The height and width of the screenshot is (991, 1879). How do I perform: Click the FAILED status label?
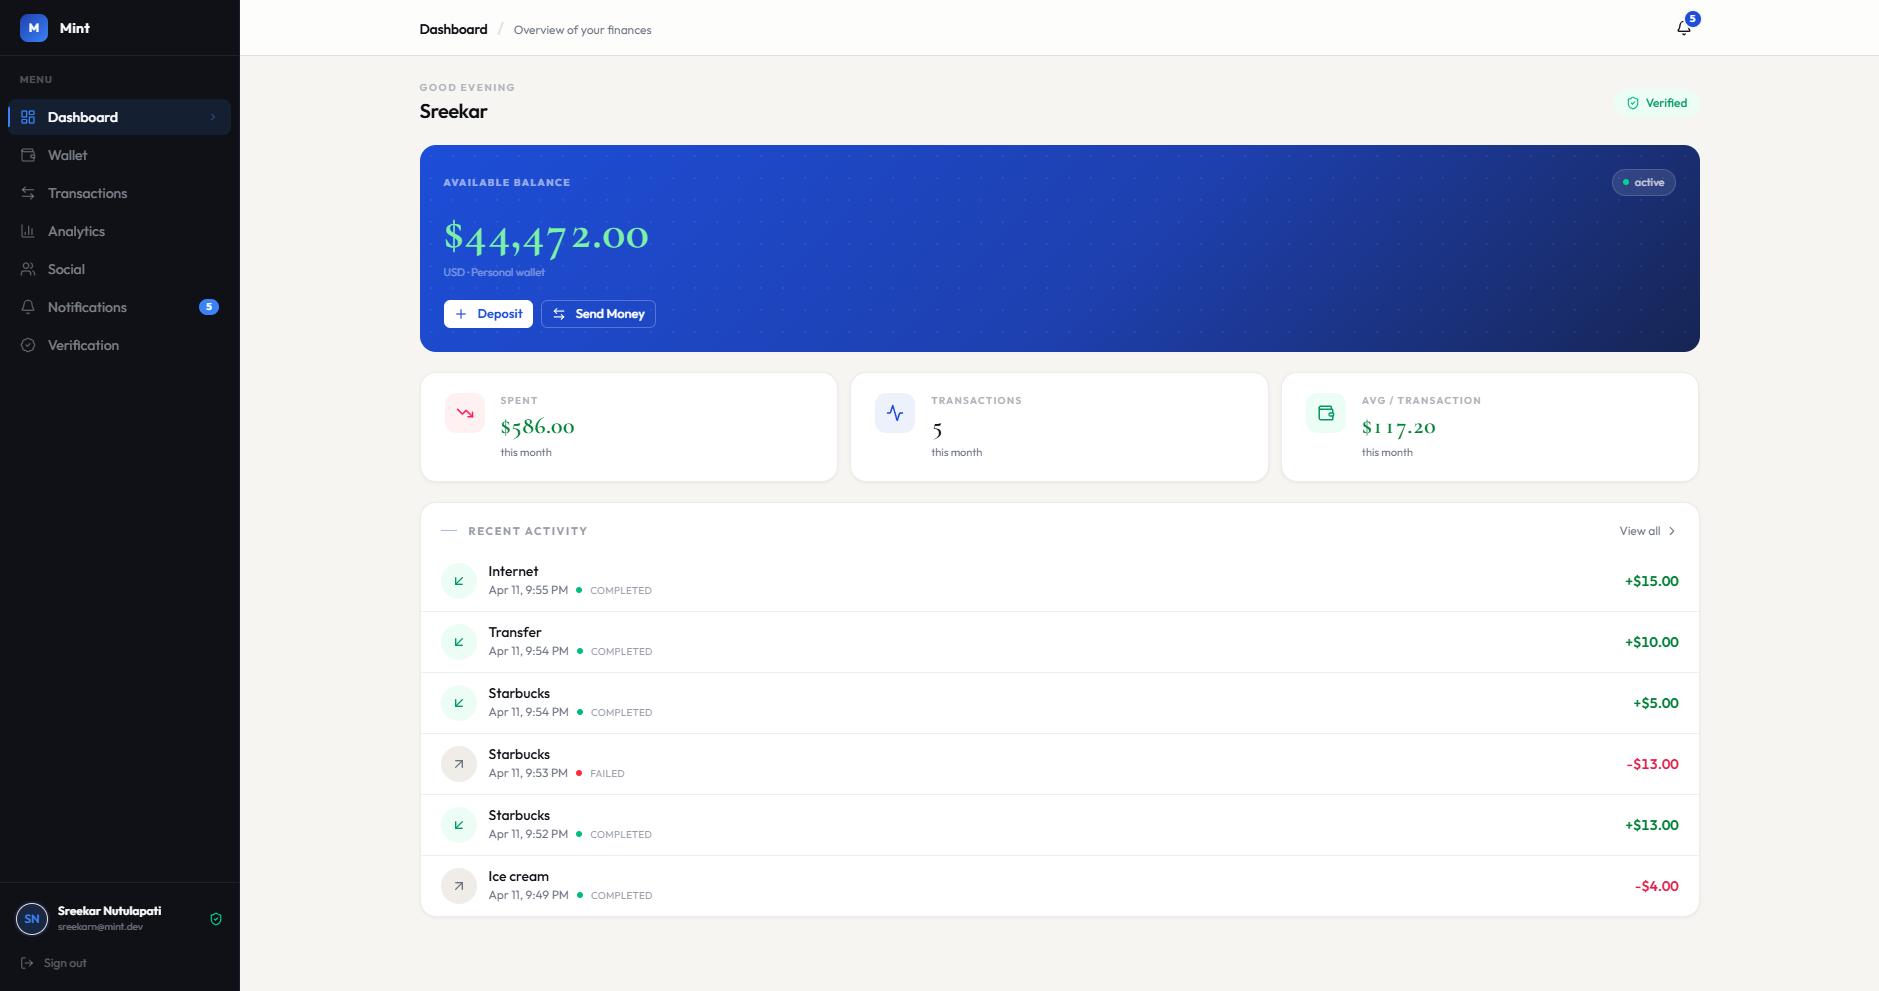[607, 774]
